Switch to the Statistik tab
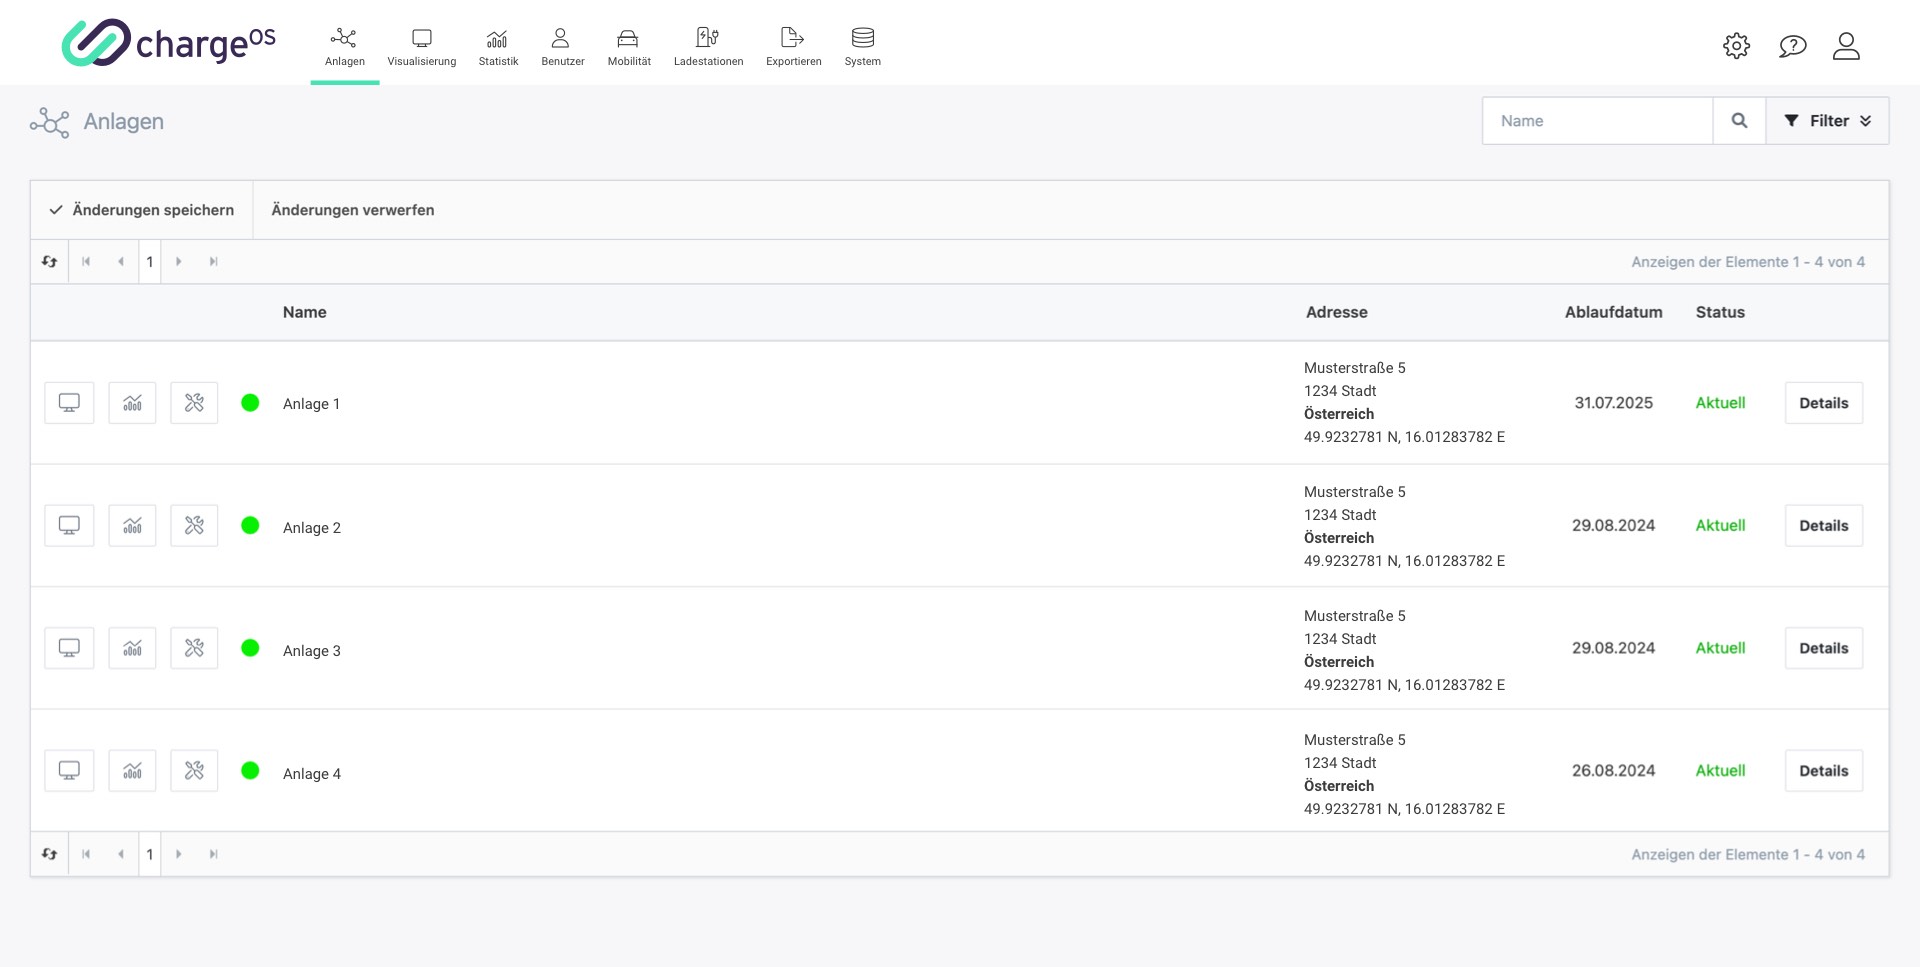The image size is (1920, 967). (x=498, y=47)
